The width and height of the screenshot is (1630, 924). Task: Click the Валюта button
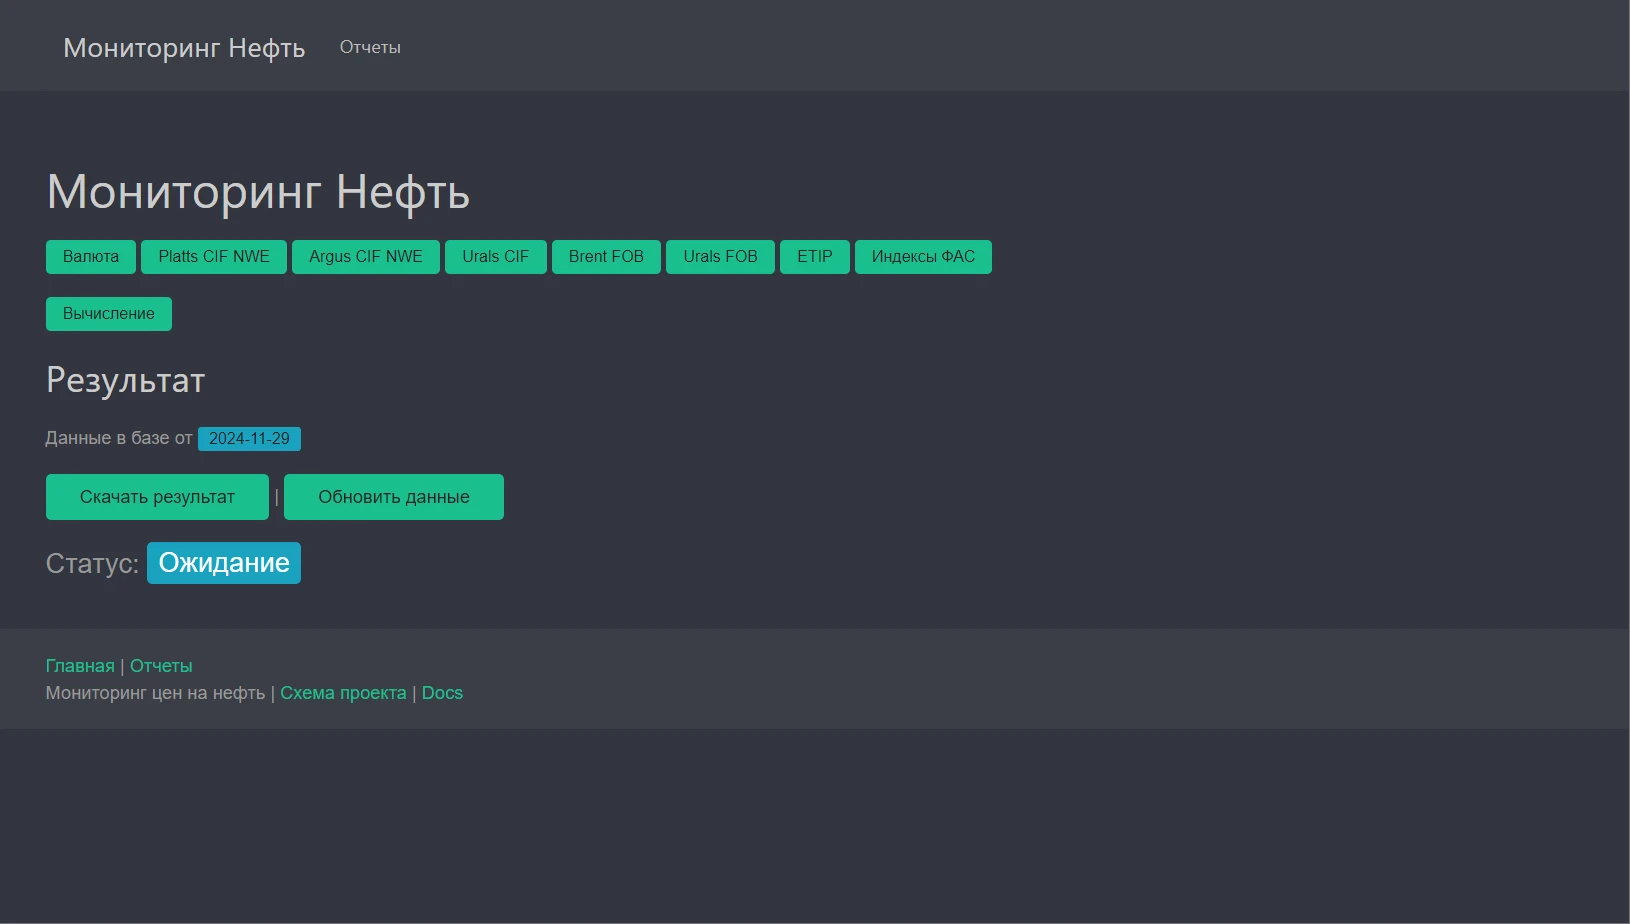pyautogui.click(x=90, y=257)
